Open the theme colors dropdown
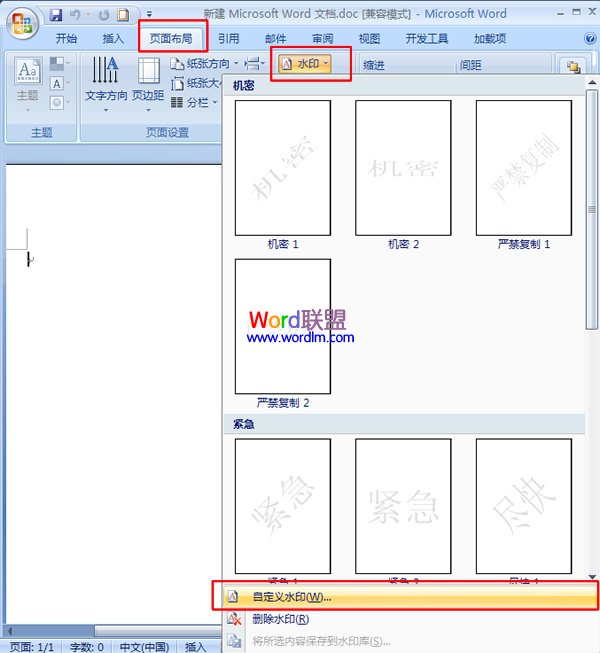Image resolution: width=600 pixels, height=653 pixels. click(x=60, y=64)
